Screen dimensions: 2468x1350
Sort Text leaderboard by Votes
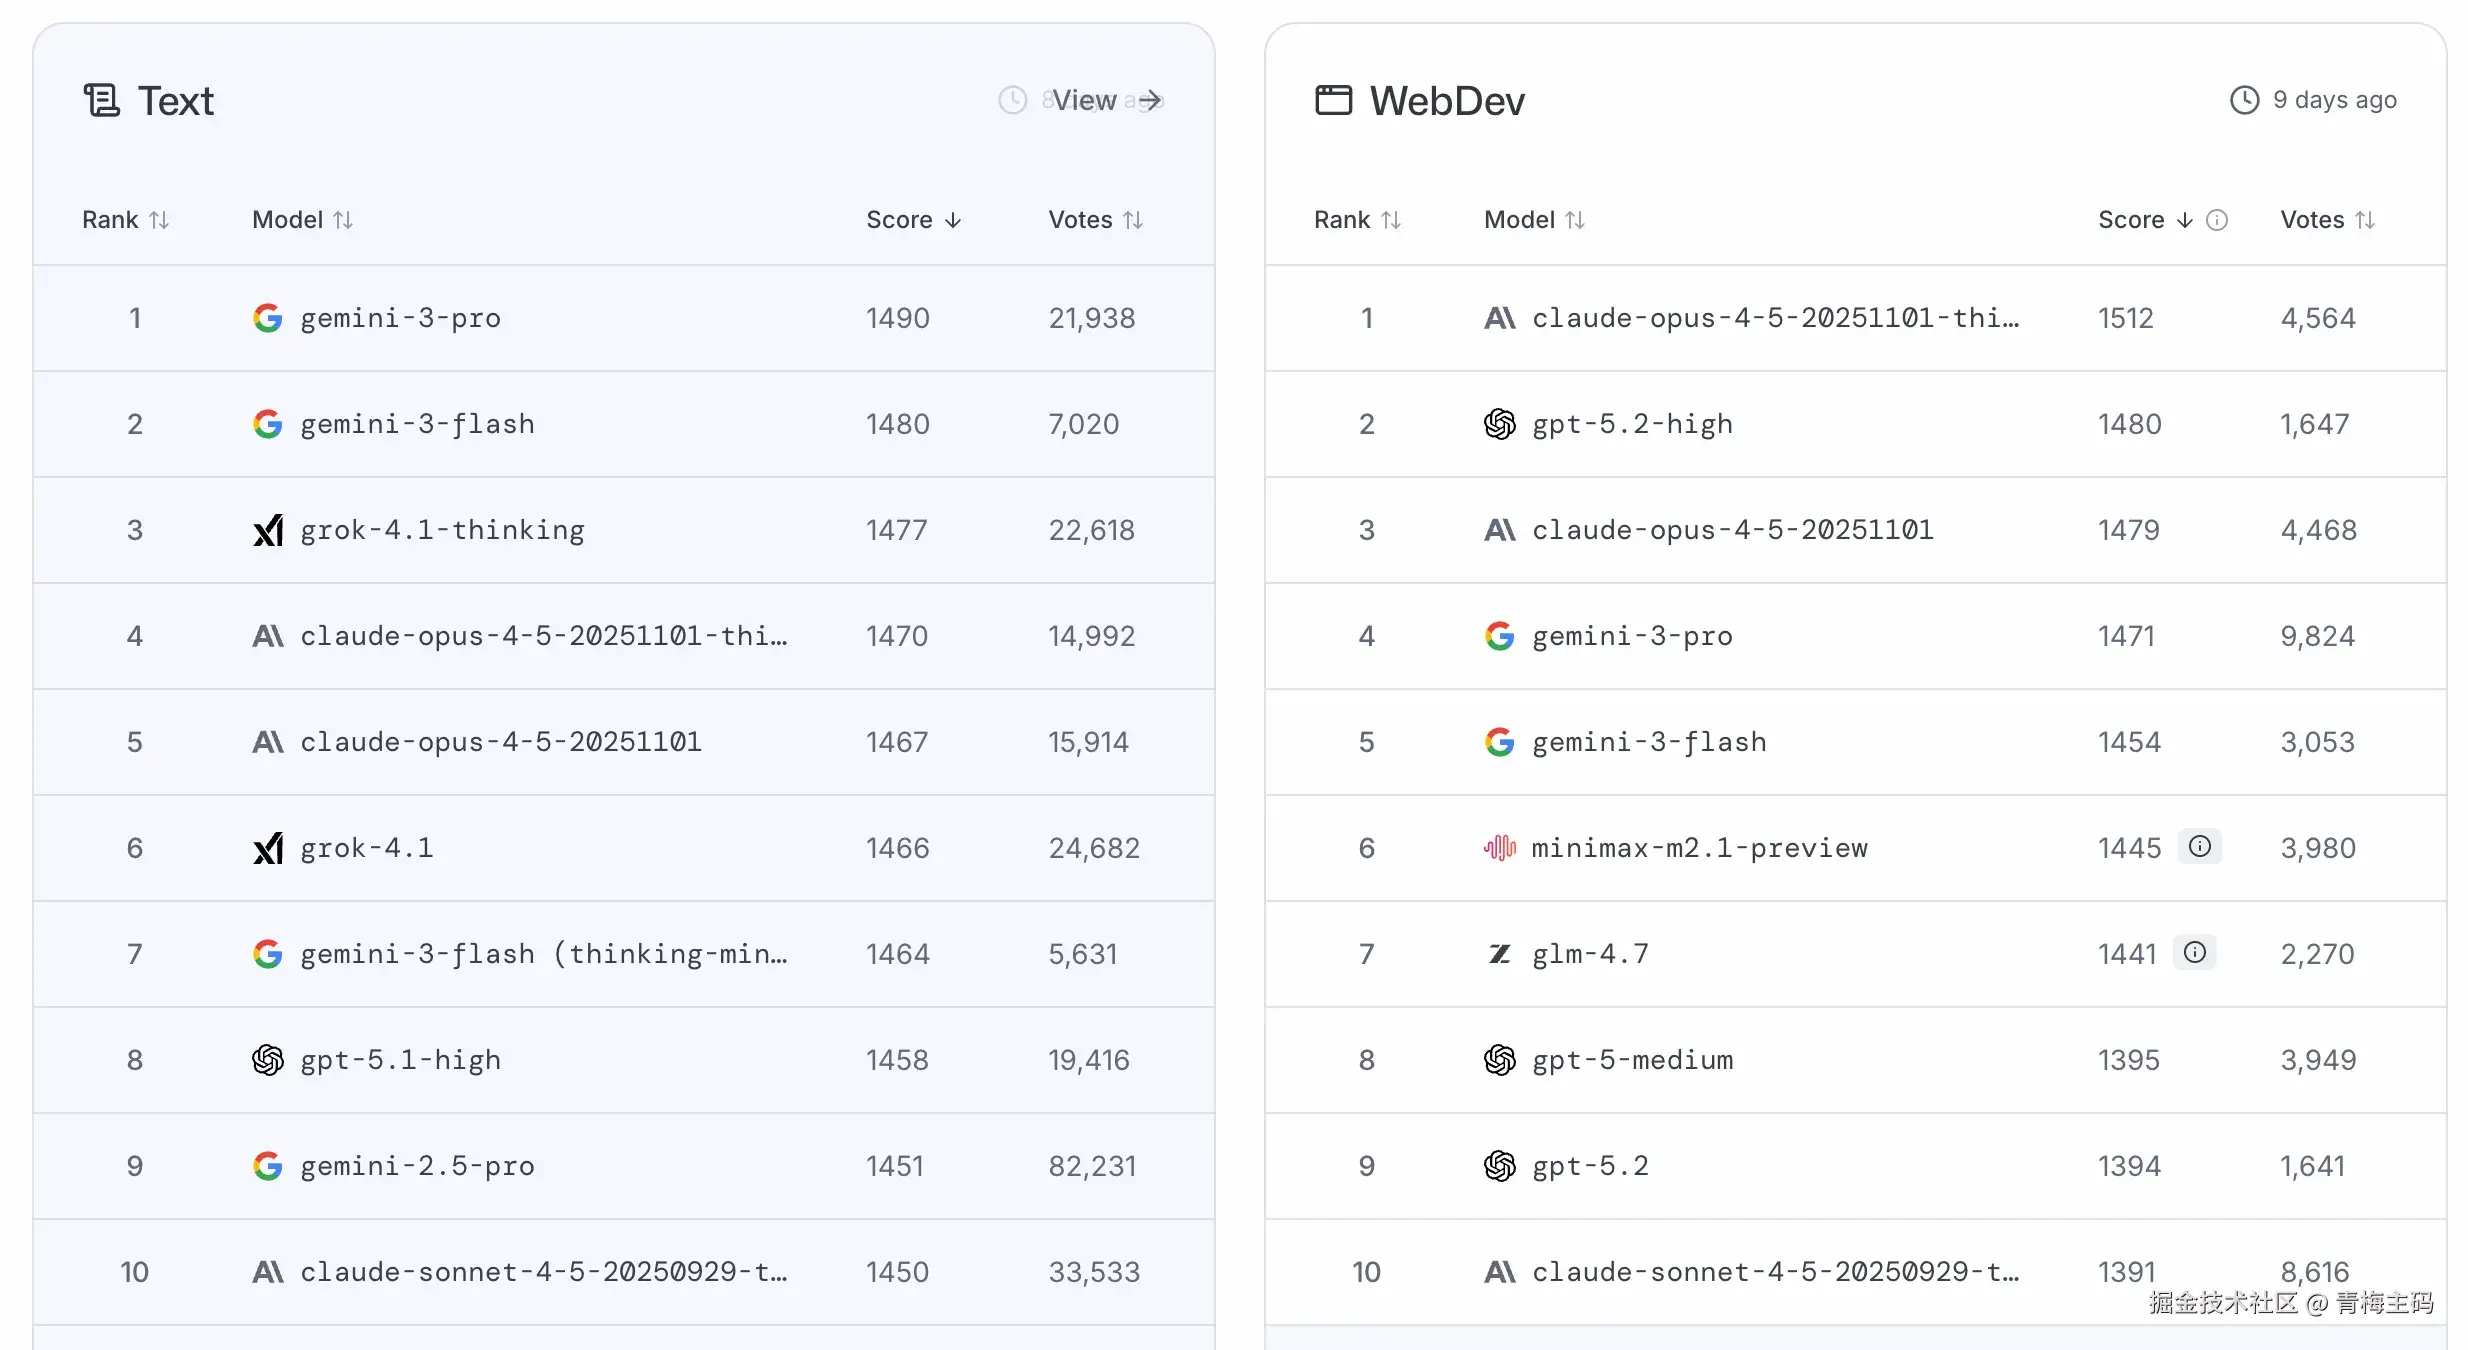click(x=1095, y=220)
